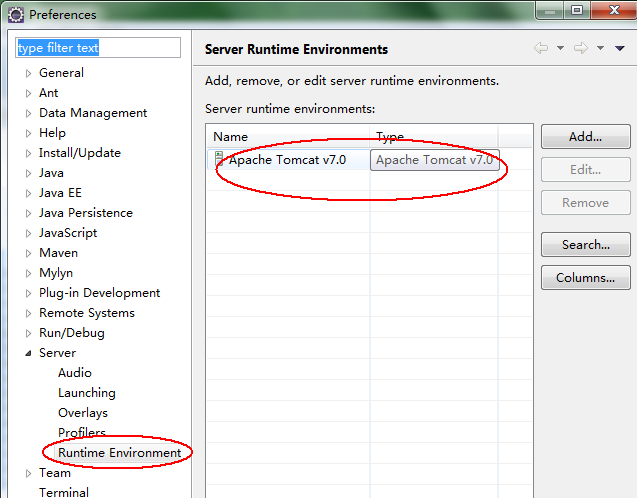Select the Terminal preferences category
Image resolution: width=637 pixels, height=498 pixels.
tap(64, 492)
